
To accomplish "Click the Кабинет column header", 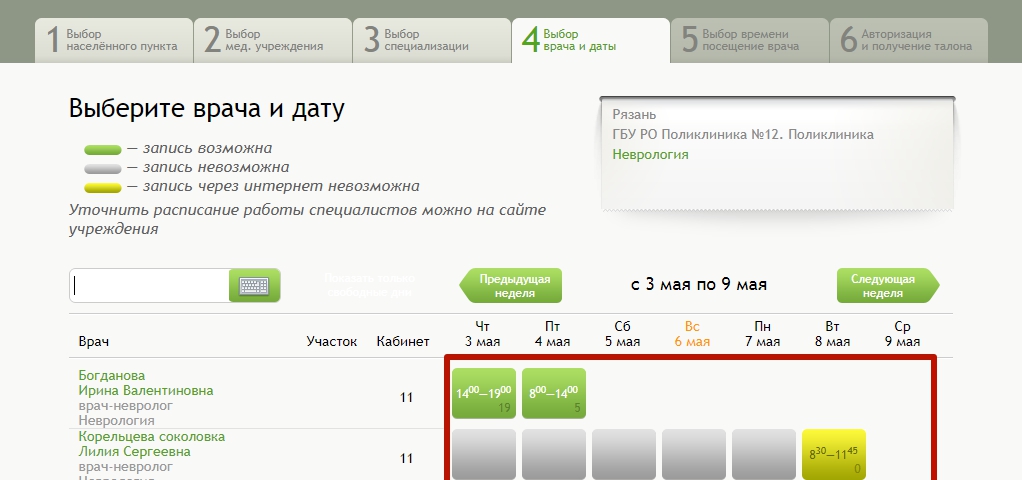I will pos(403,342).
